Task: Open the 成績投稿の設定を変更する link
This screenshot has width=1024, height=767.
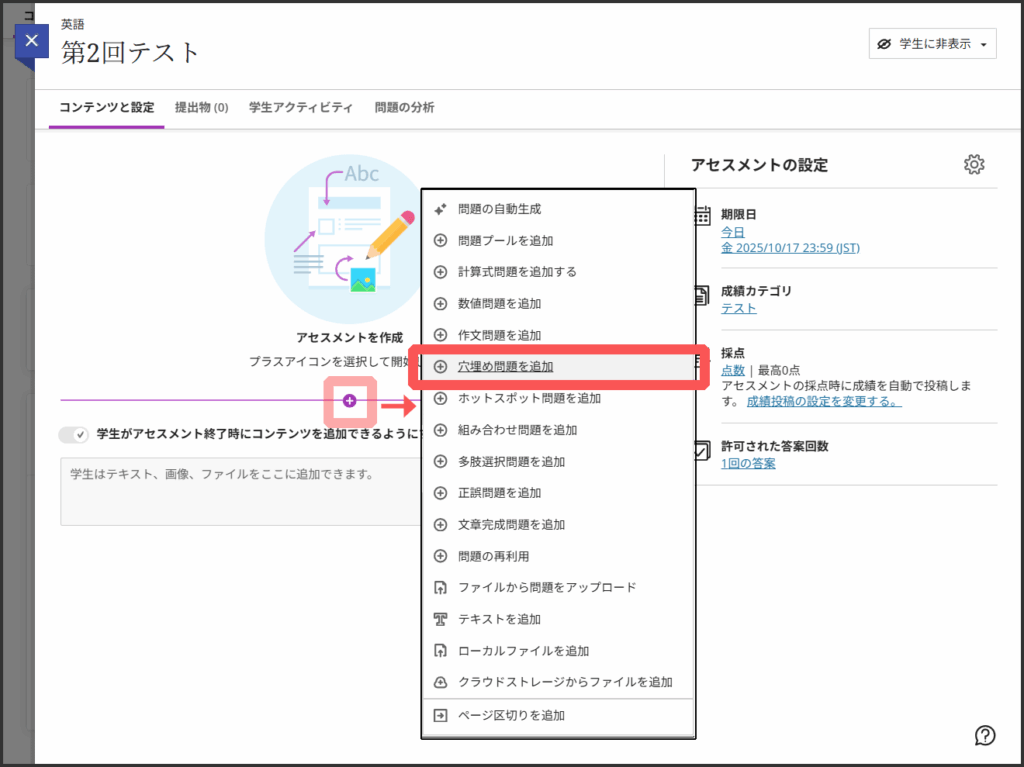Action: (x=824, y=402)
